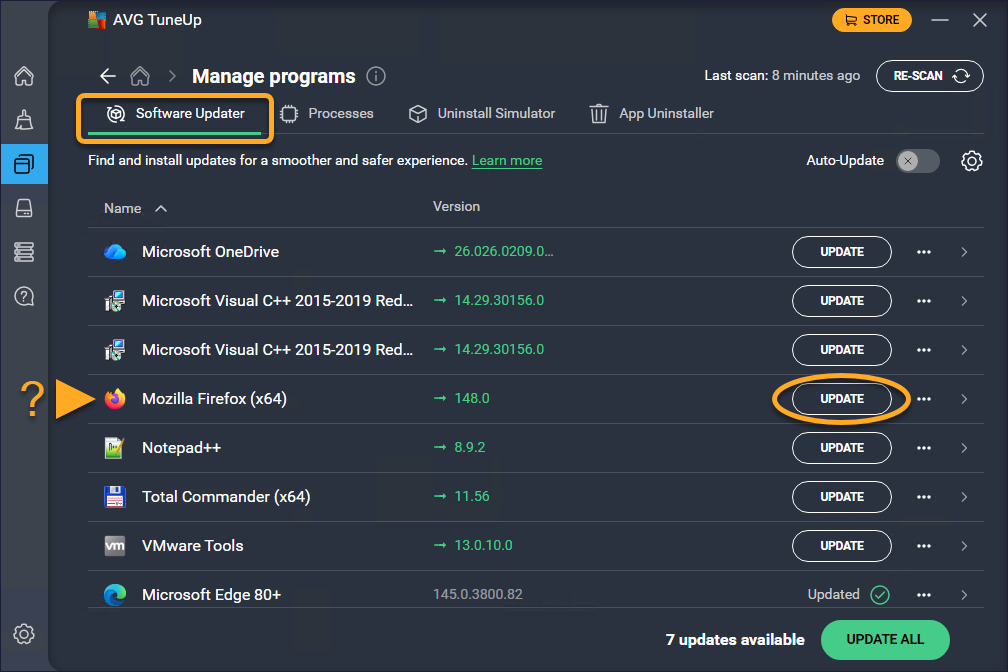Image resolution: width=1008 pixels, height=672 pixels.
Task: Update Total Commander (x64)
Action: pos(841,497)
